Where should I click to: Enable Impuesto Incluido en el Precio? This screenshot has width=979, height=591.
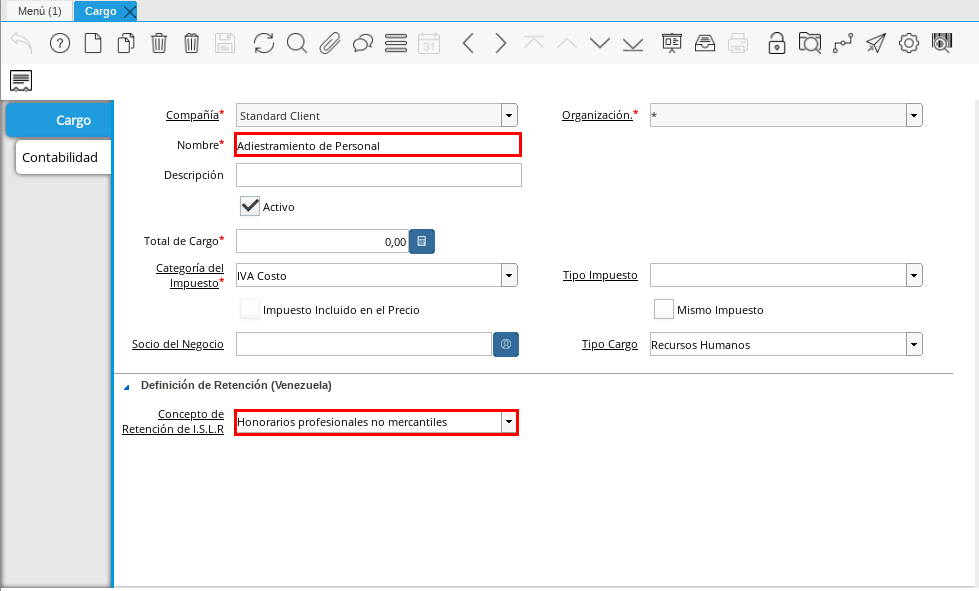250,310
